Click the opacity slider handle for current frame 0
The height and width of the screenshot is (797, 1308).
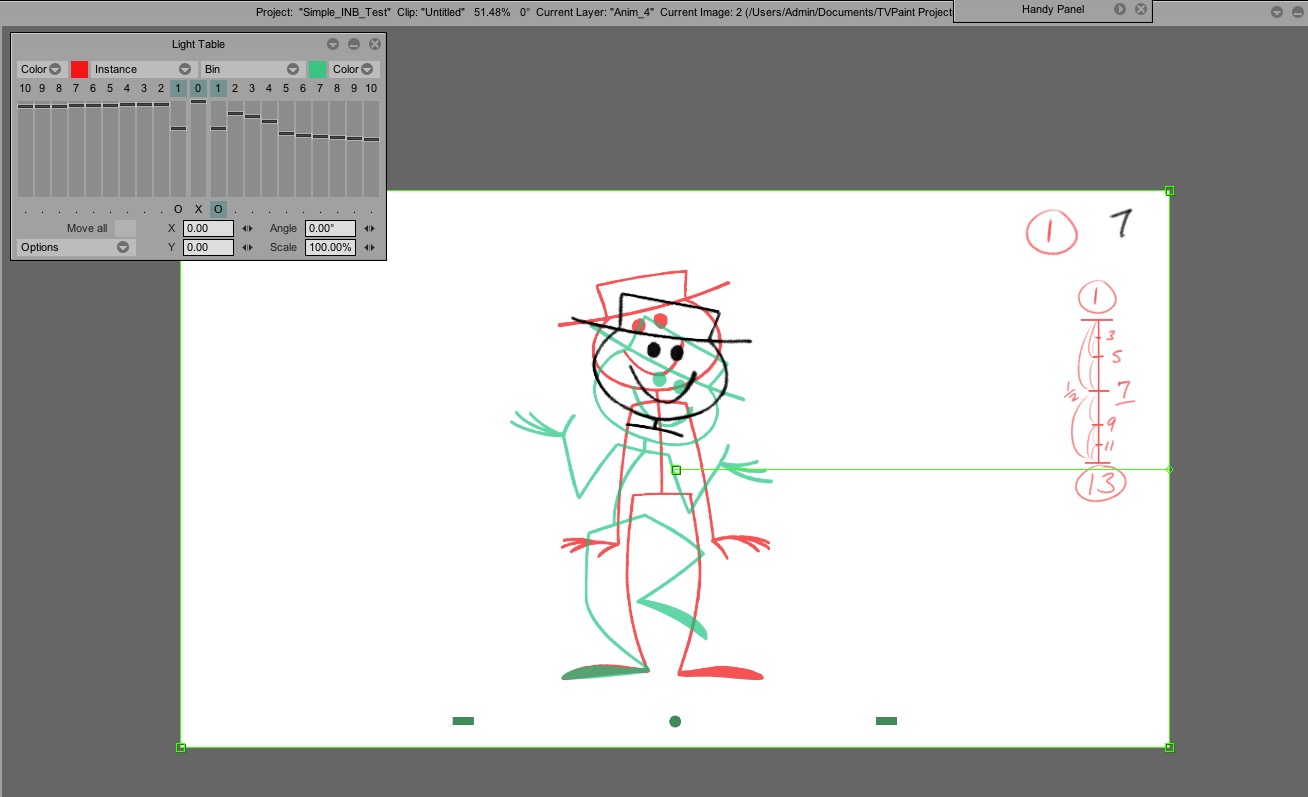[x=198, y=101]
